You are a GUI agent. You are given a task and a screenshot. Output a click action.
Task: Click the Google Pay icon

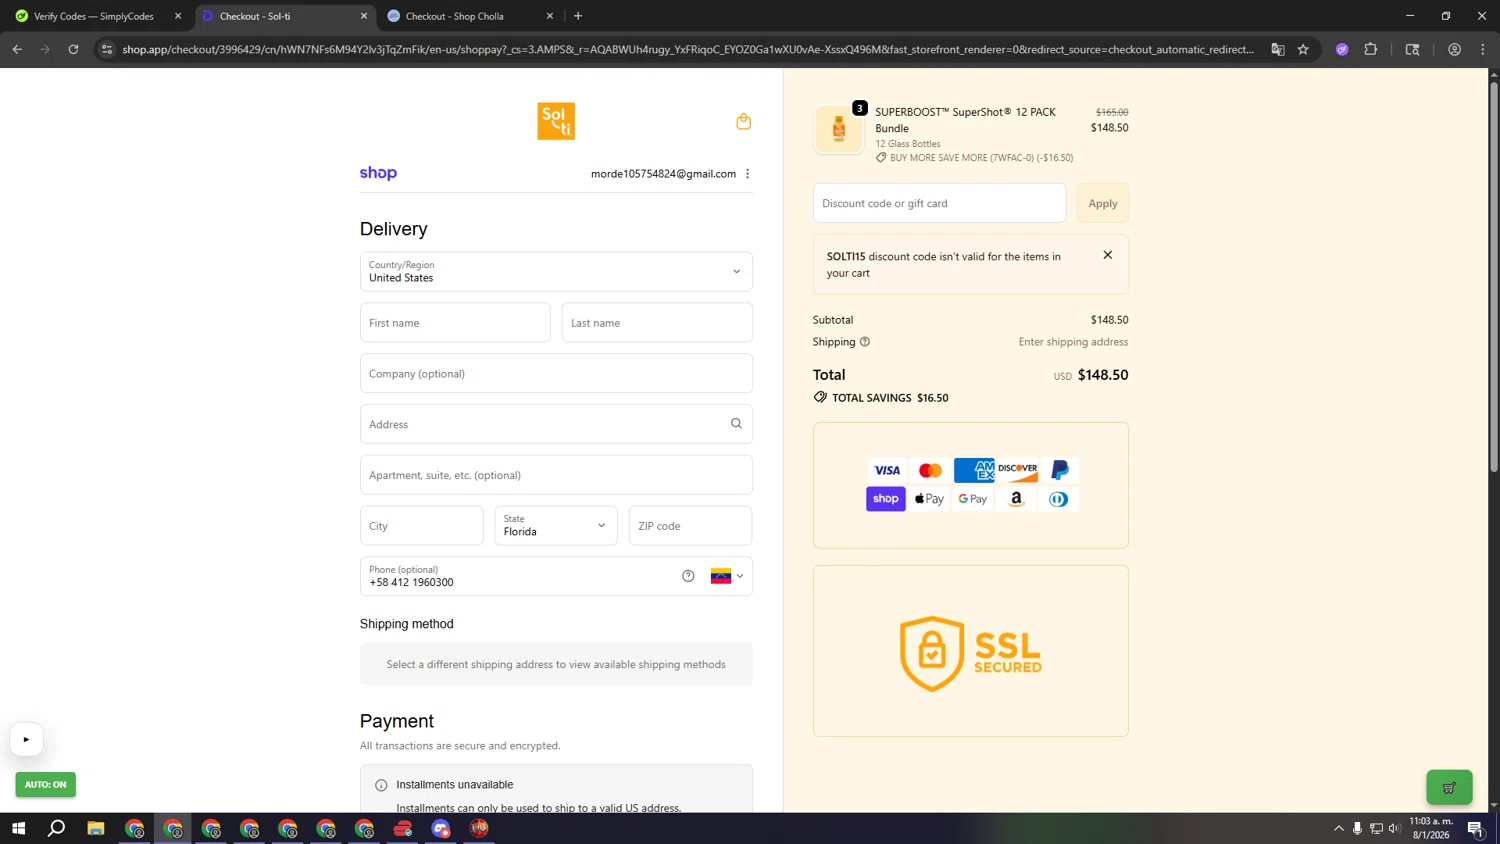pyautogui.click(x=973, y=499)
